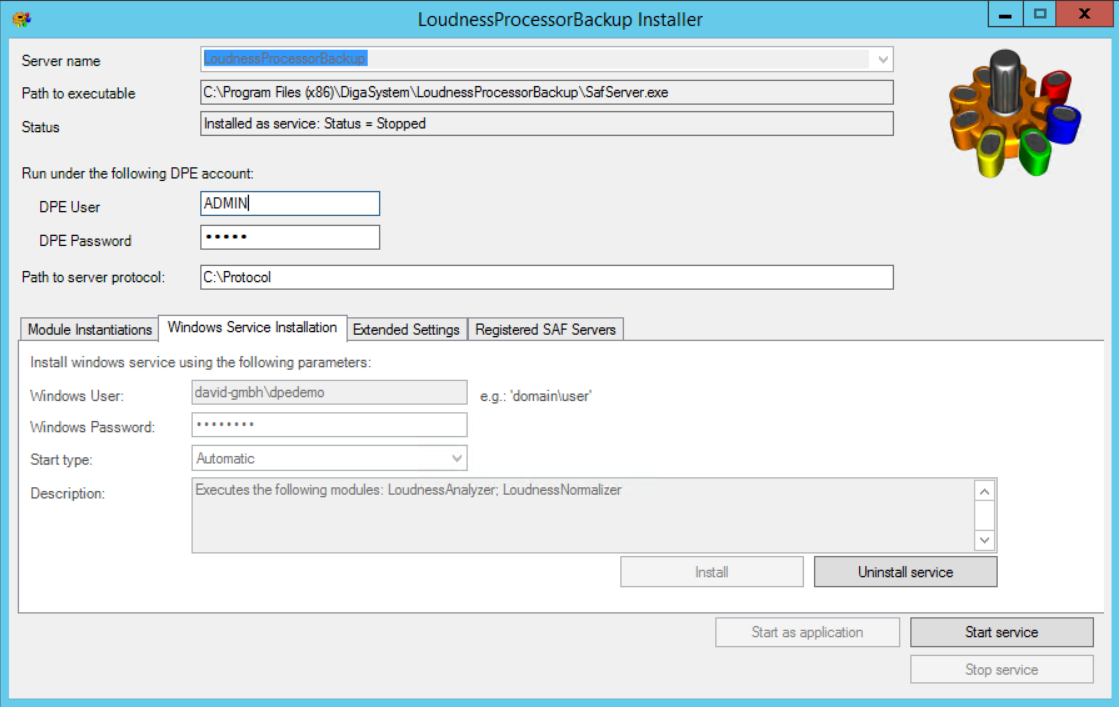This screenshot has height=707, width=1119.
Task: Click the Path to server protocol field
Action: (546, 277)
